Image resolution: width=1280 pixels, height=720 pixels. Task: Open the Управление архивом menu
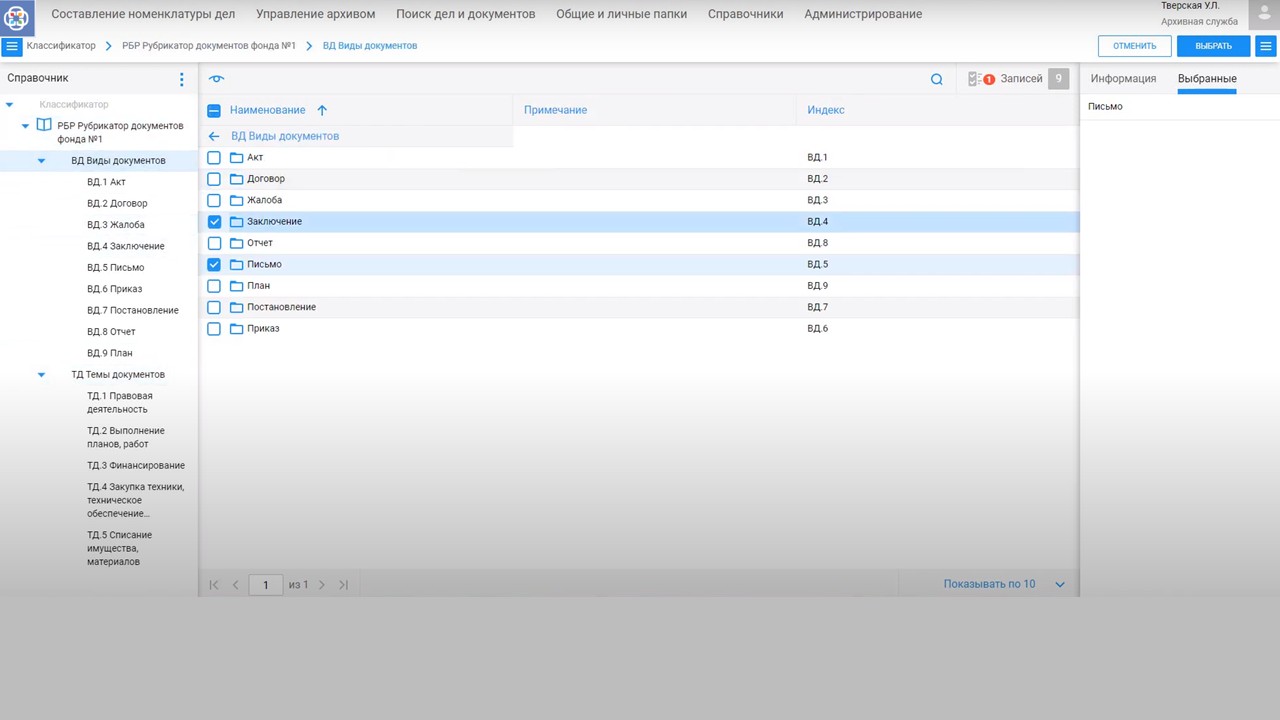315,14
